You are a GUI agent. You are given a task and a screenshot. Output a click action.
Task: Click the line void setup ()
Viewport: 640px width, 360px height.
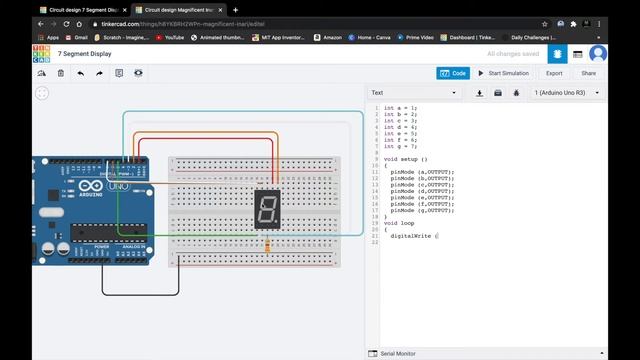pos(406,159)
